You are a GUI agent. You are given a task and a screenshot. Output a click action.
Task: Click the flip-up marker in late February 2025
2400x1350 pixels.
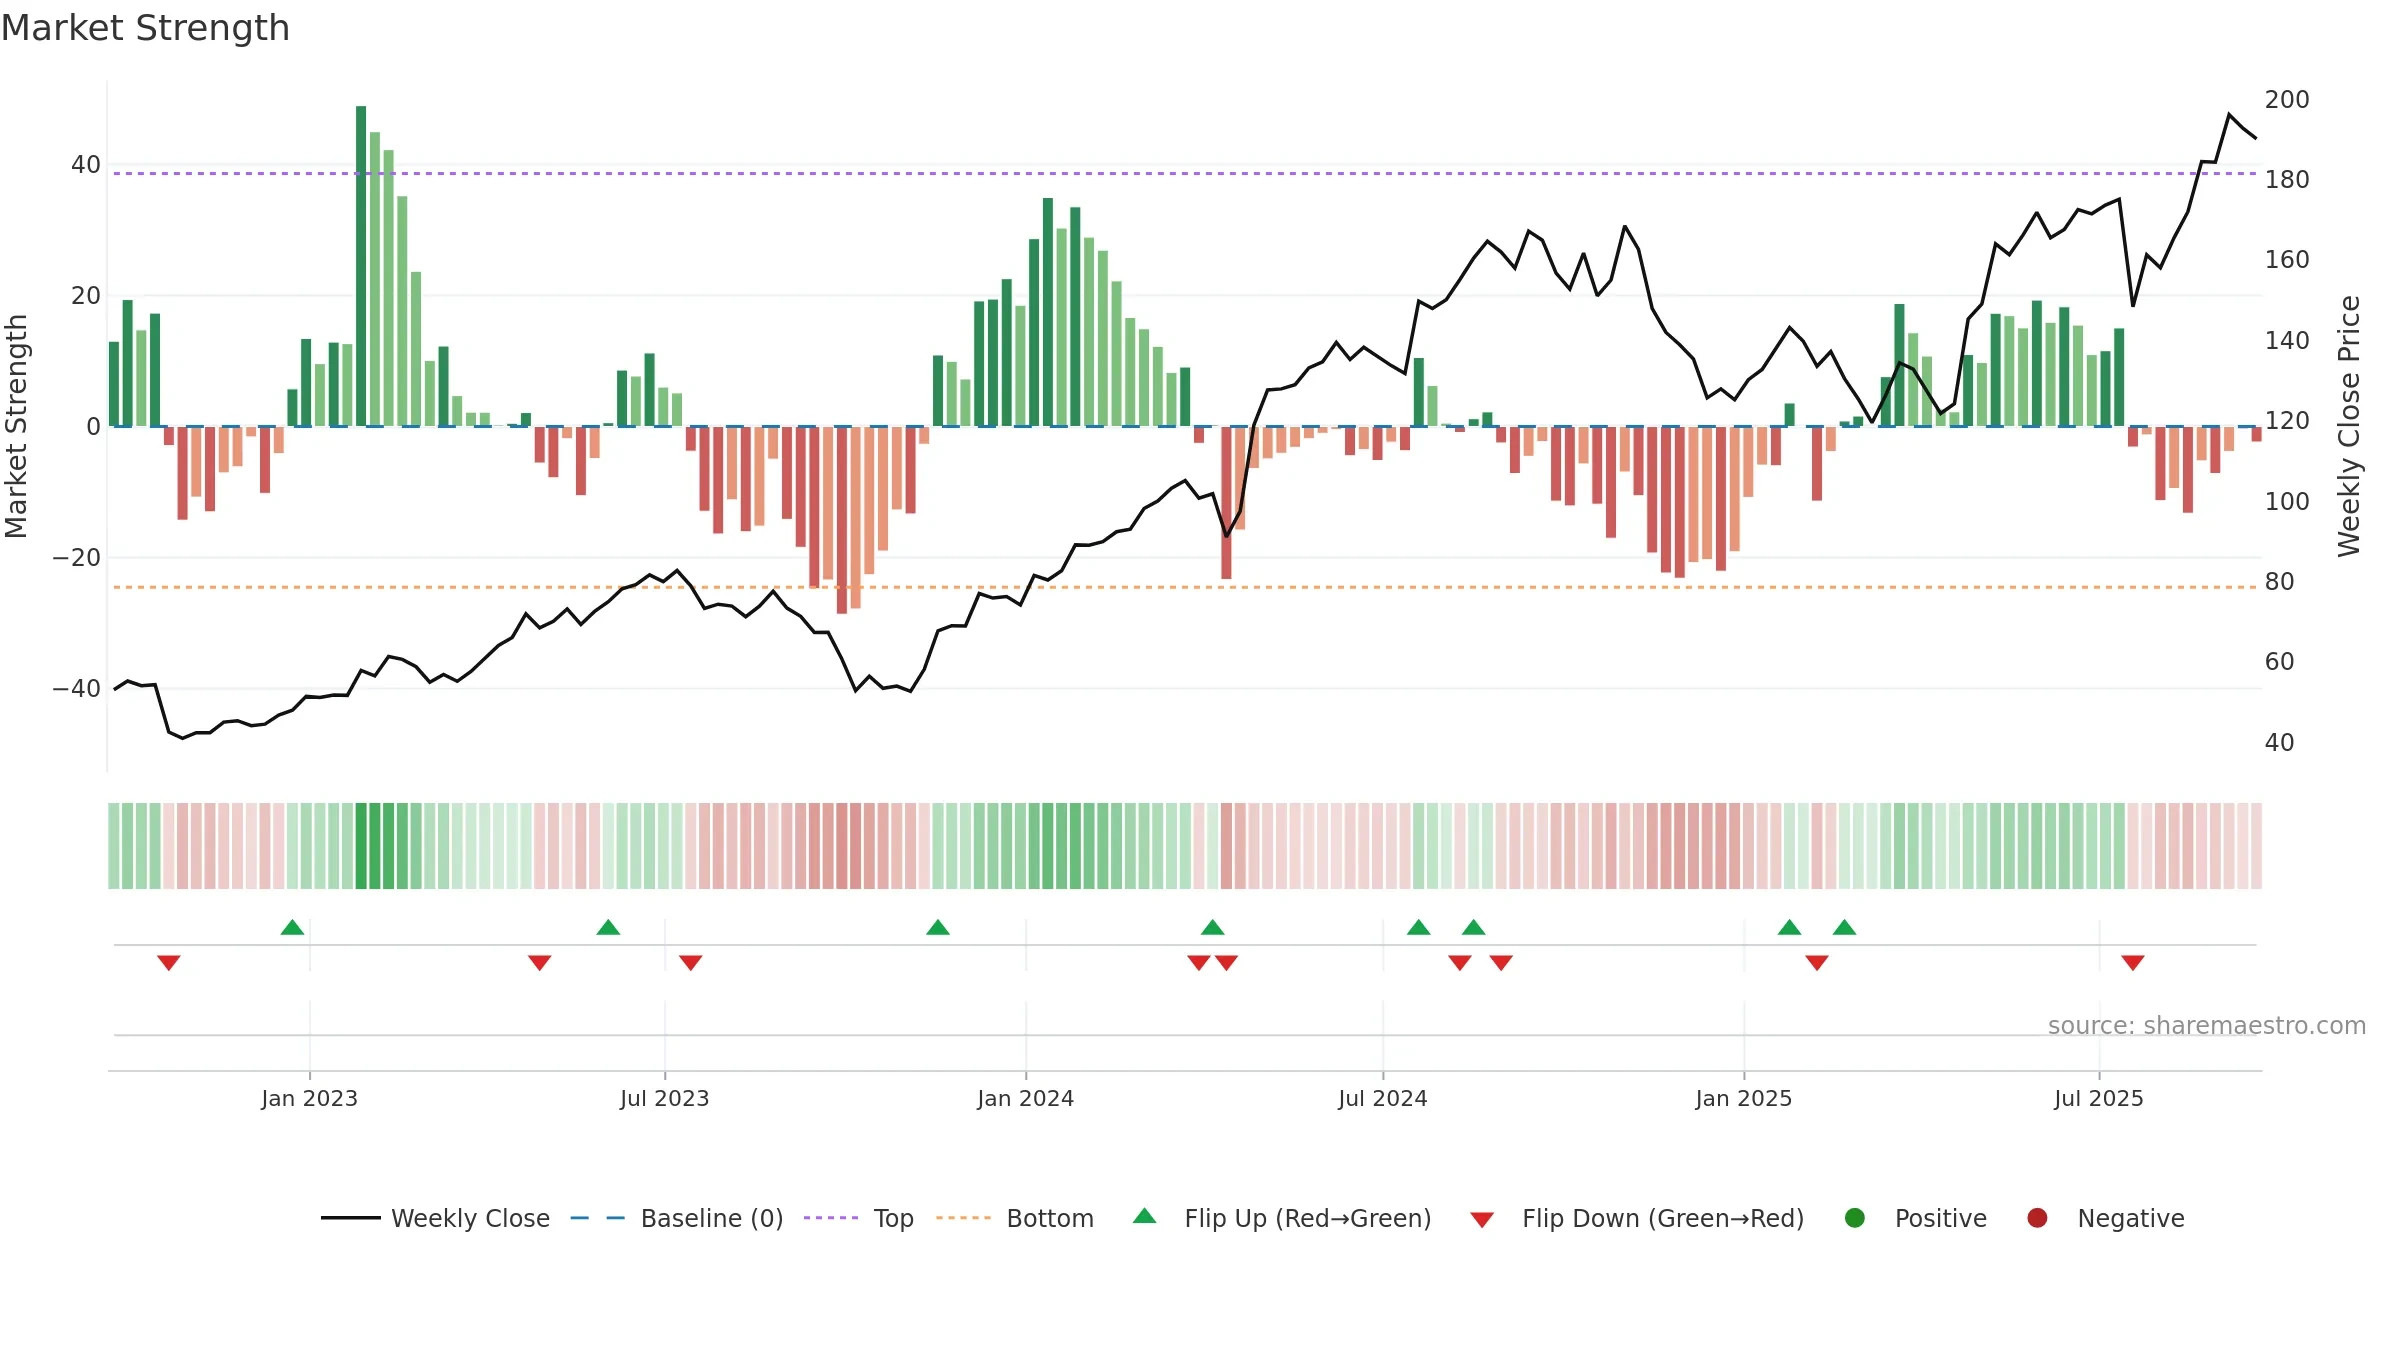coord(1845,927)
